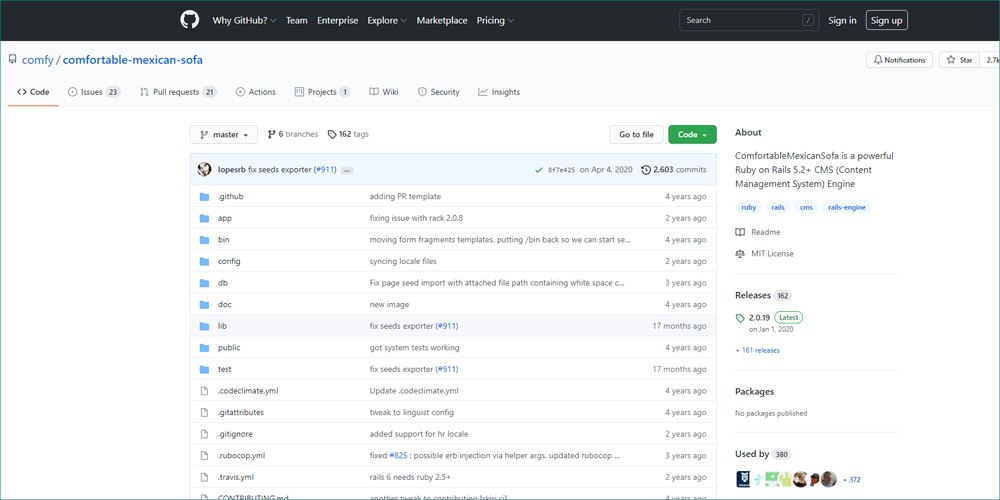
Task: Open the master branch dropdown
Action: (x=224, y=135)
